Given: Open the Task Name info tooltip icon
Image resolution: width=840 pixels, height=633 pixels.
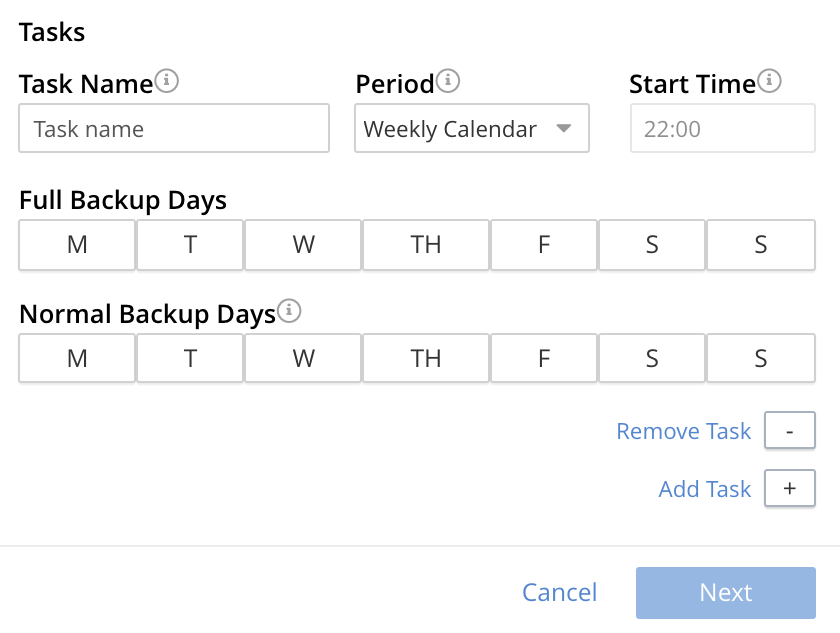Looking at the screenshot, I should pyautogui.click(x=167, y=80).
